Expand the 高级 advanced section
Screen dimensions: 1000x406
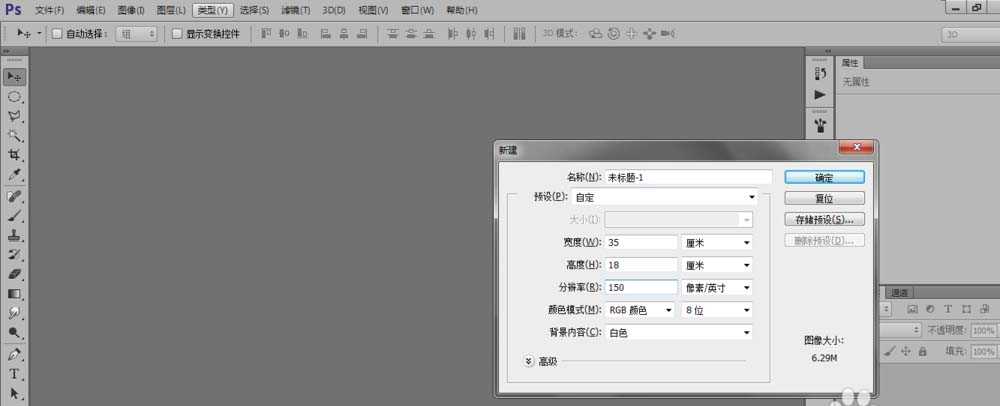[x=529, y=361]
